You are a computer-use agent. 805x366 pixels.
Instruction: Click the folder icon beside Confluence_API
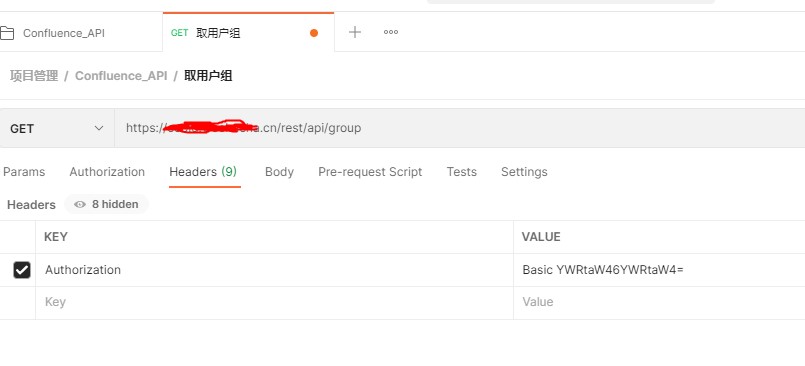coord(7,33)
